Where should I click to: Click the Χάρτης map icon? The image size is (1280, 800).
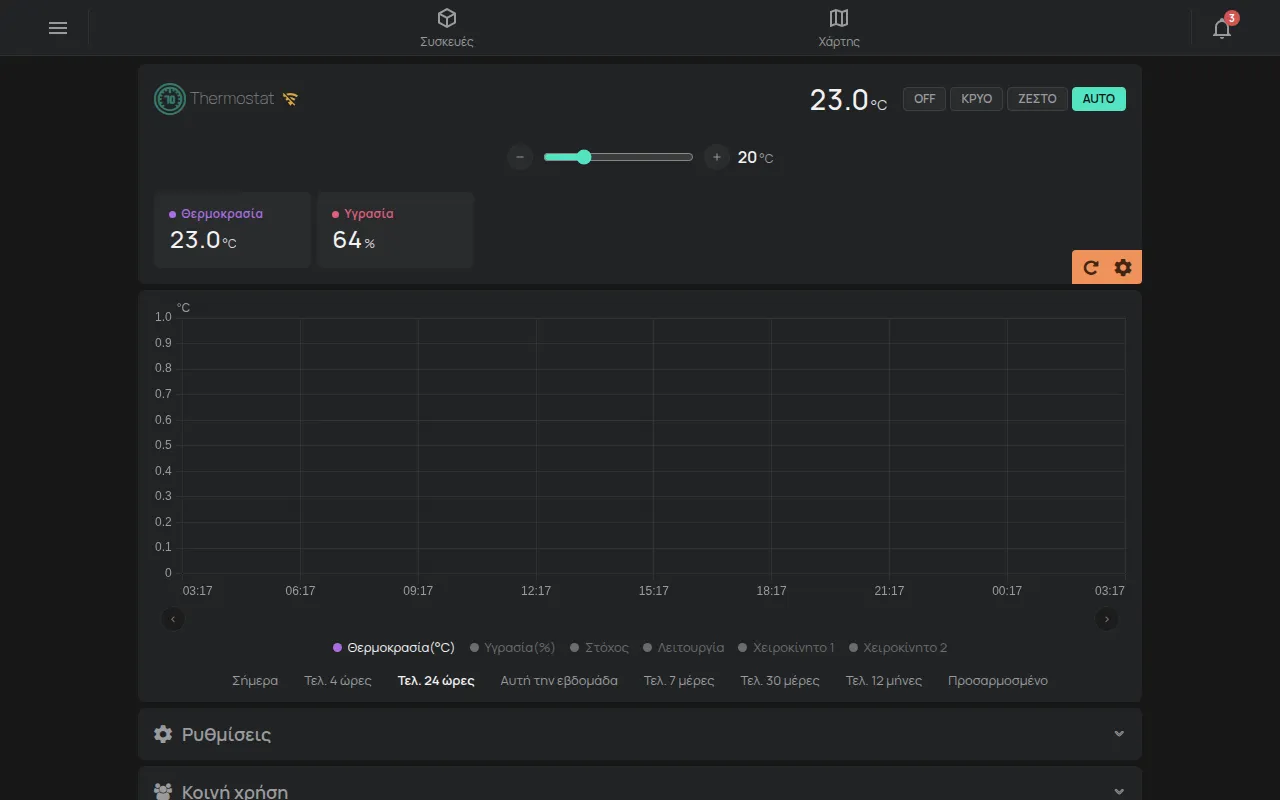pyautogui.click(x=839, y=18)
